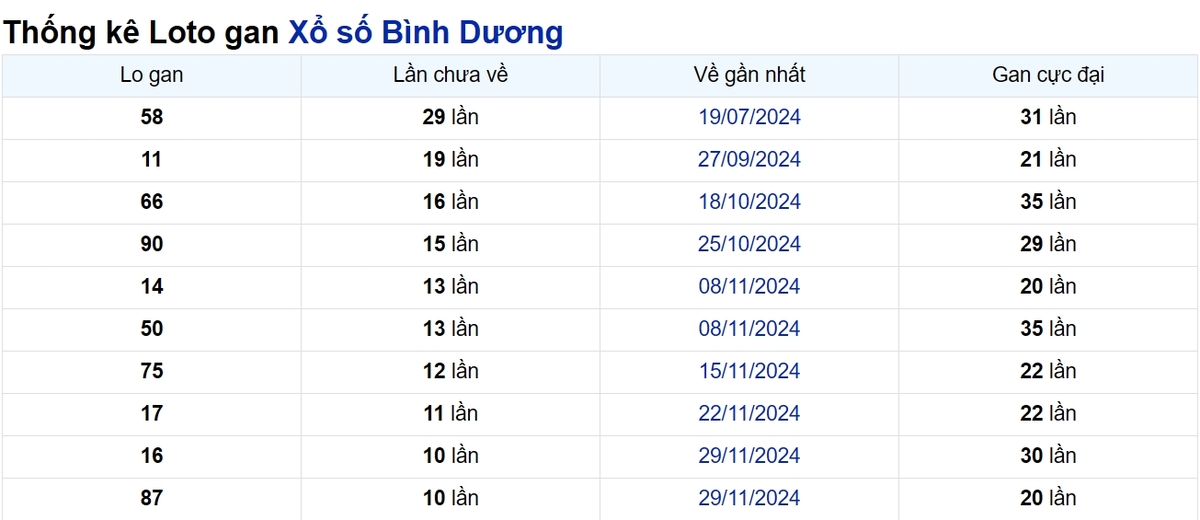
Task: Select the '19 lần' cell
Action: pyautogui.click(x=451, y=159)
